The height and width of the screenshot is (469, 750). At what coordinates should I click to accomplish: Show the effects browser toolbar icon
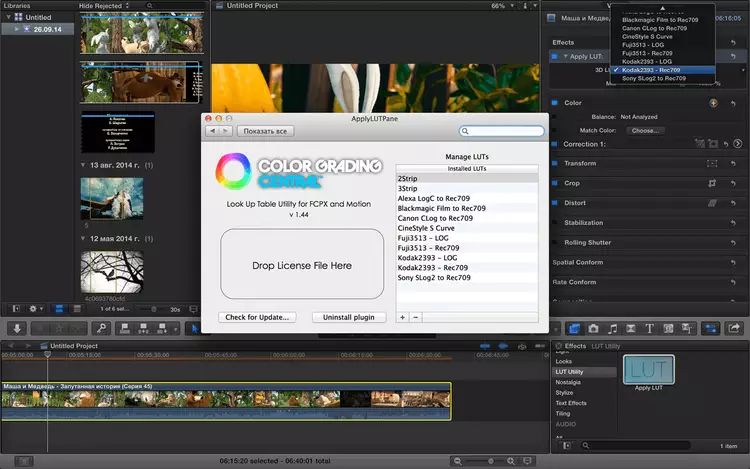[x=574, y=328]
